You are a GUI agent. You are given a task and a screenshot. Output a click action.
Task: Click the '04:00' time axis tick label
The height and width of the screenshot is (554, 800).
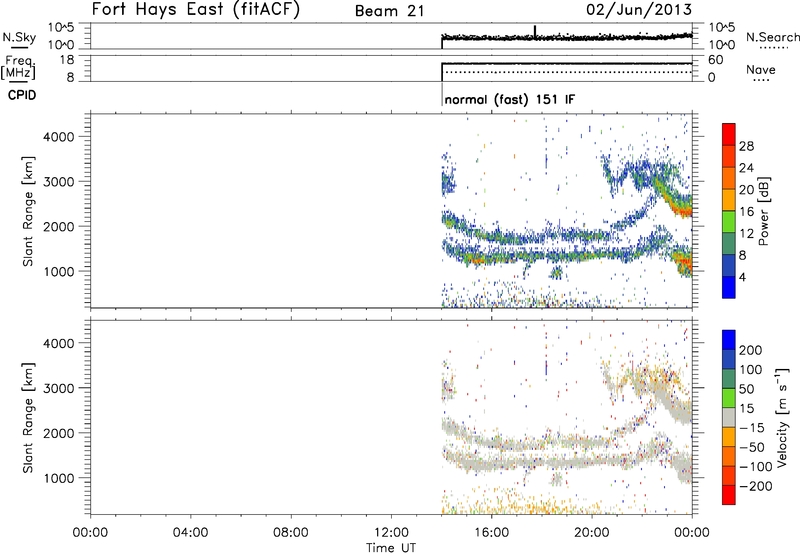click(191, 533)
